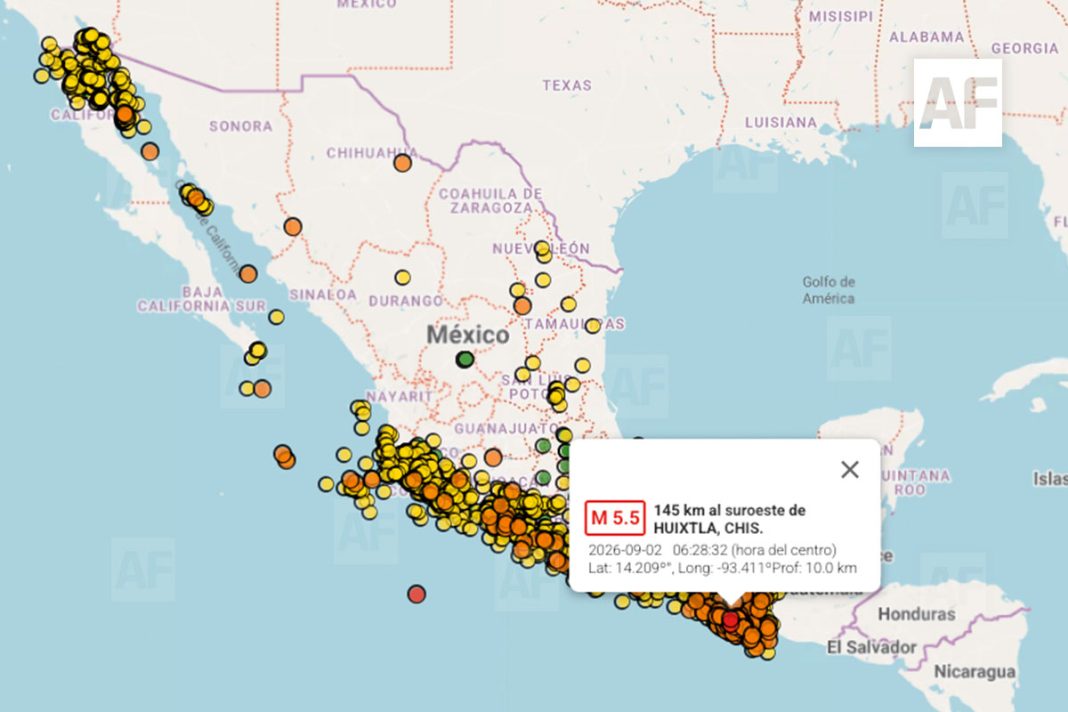Click the SONORA map label

[240, 126]
